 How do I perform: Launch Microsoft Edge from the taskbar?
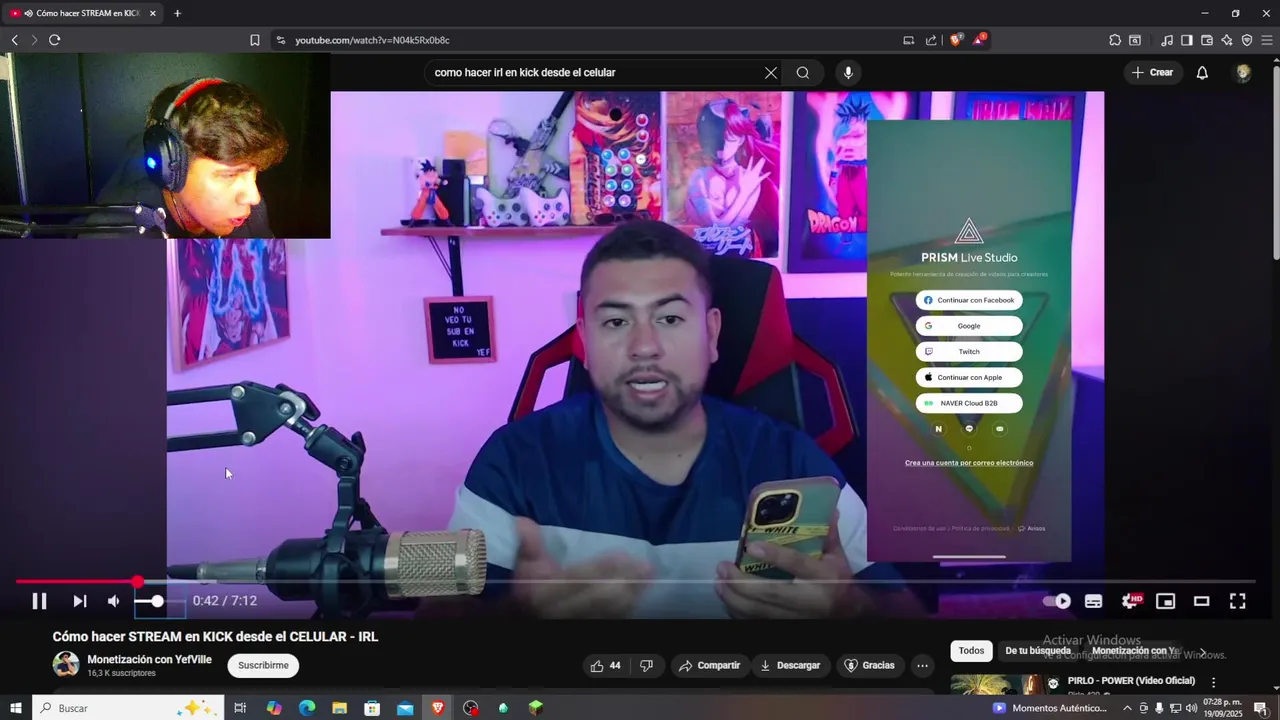(307, 708)
